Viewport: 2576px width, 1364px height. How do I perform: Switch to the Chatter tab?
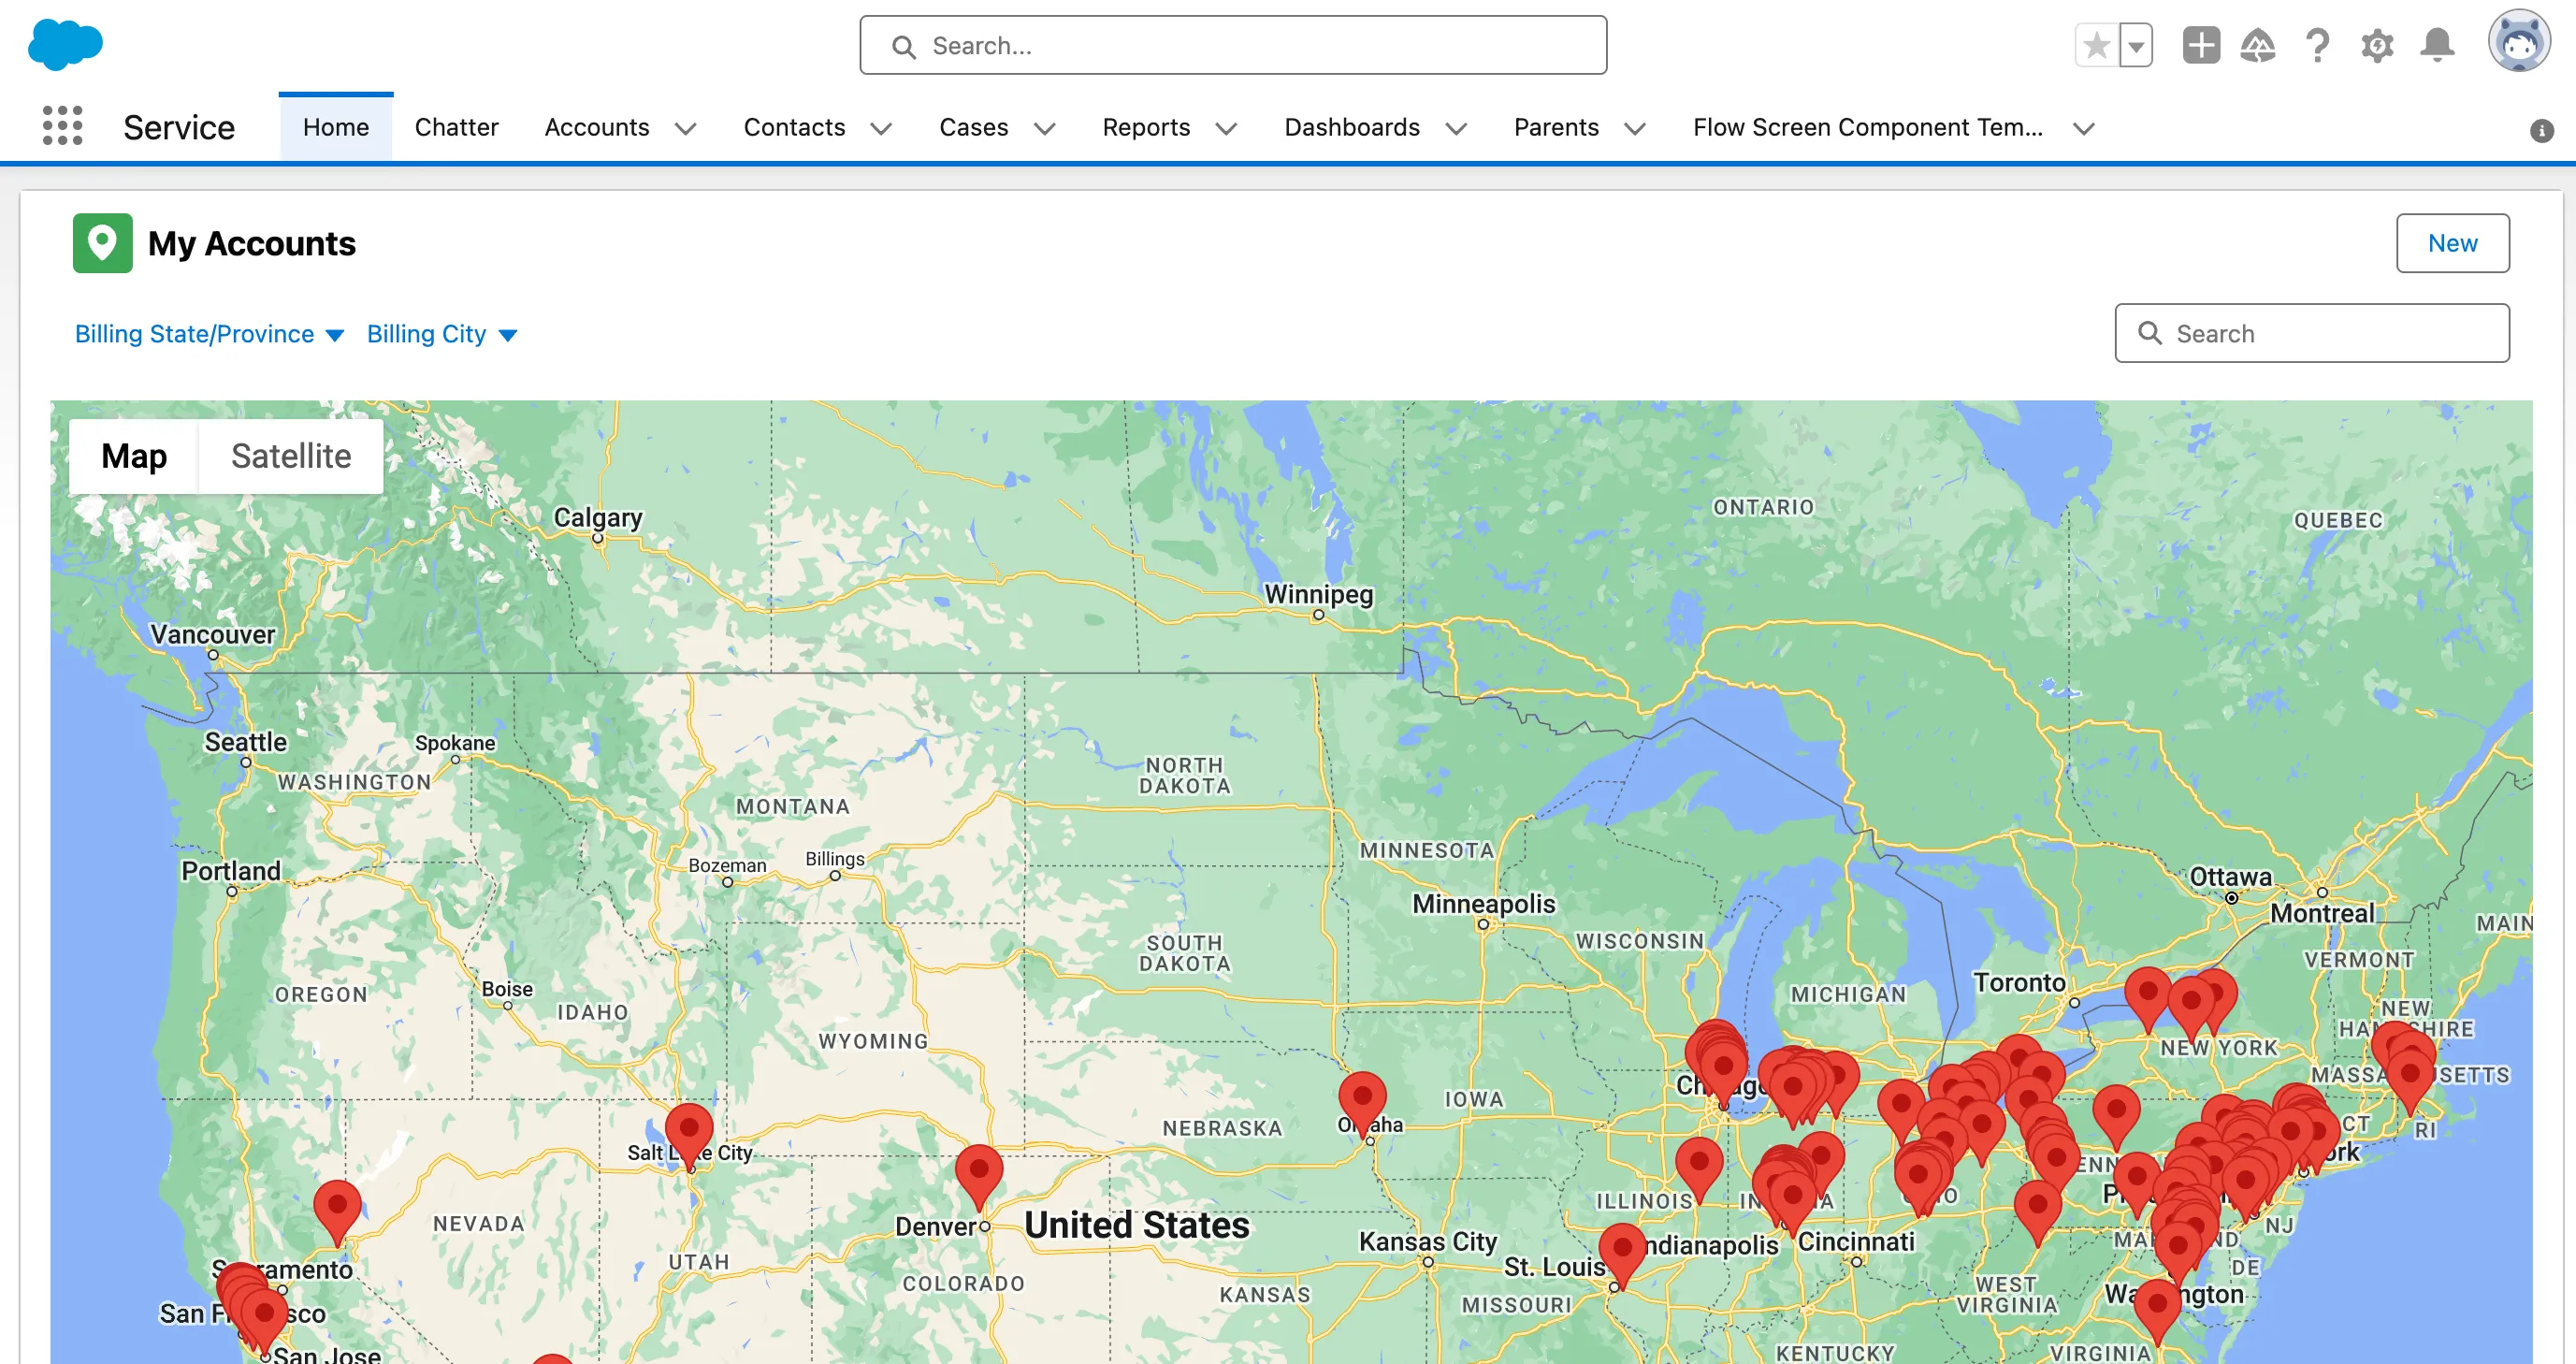point(456,127)
